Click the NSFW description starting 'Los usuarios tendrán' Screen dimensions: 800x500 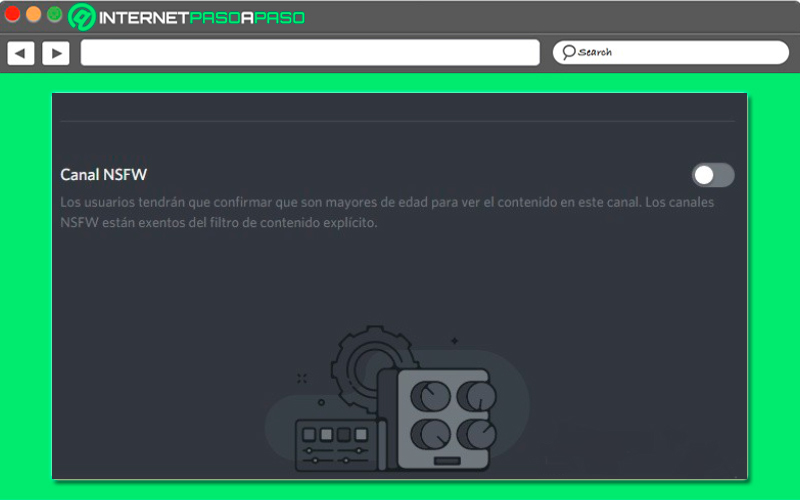[x=387, y=212]
